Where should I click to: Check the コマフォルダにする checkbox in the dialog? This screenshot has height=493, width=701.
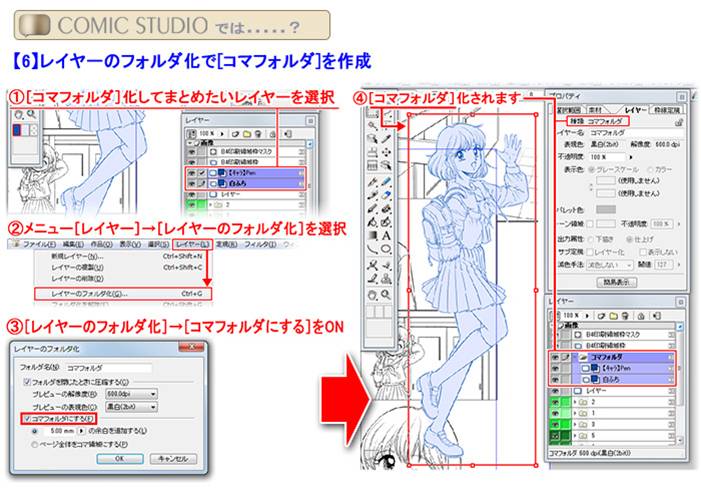click(x=27, y=419)
